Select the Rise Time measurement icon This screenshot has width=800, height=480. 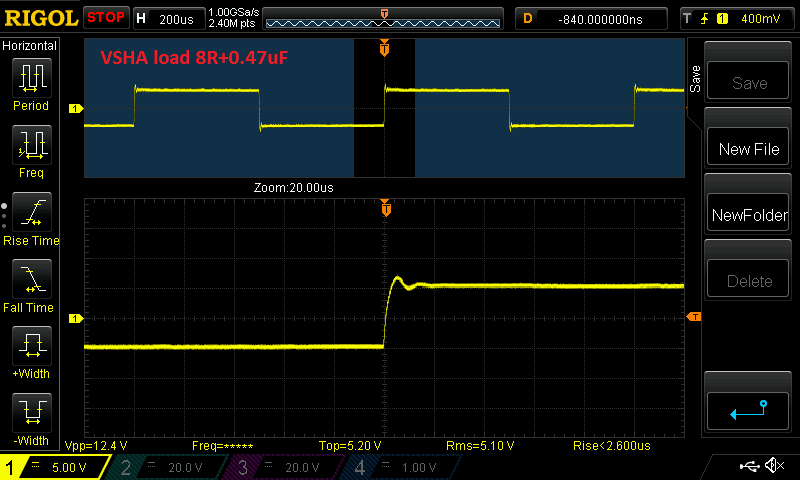click(x=32, y=212)
